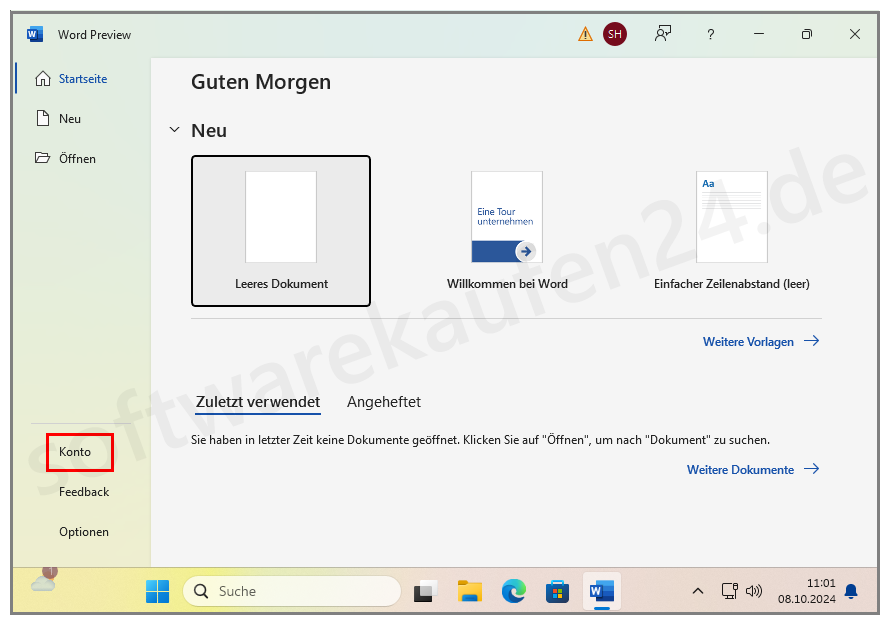Screen dimensions: 890x625
Task: Open the Öffnen folder icon in sidebar
Action: 44,158
